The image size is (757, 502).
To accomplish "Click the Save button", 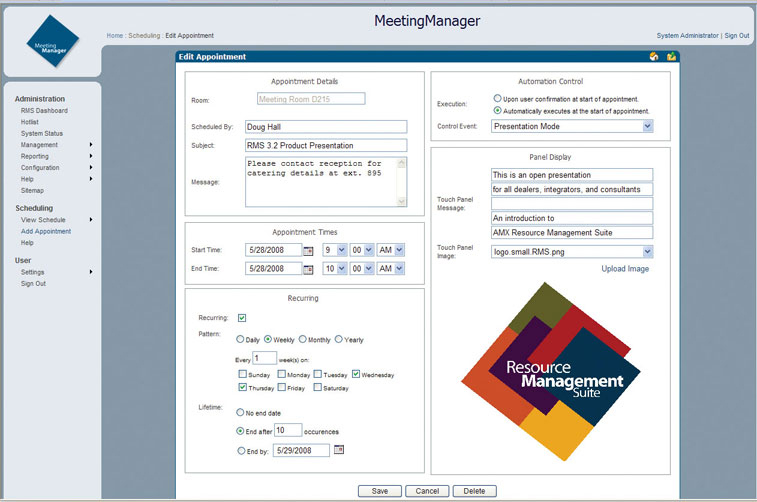I will [x=379, y=491].
